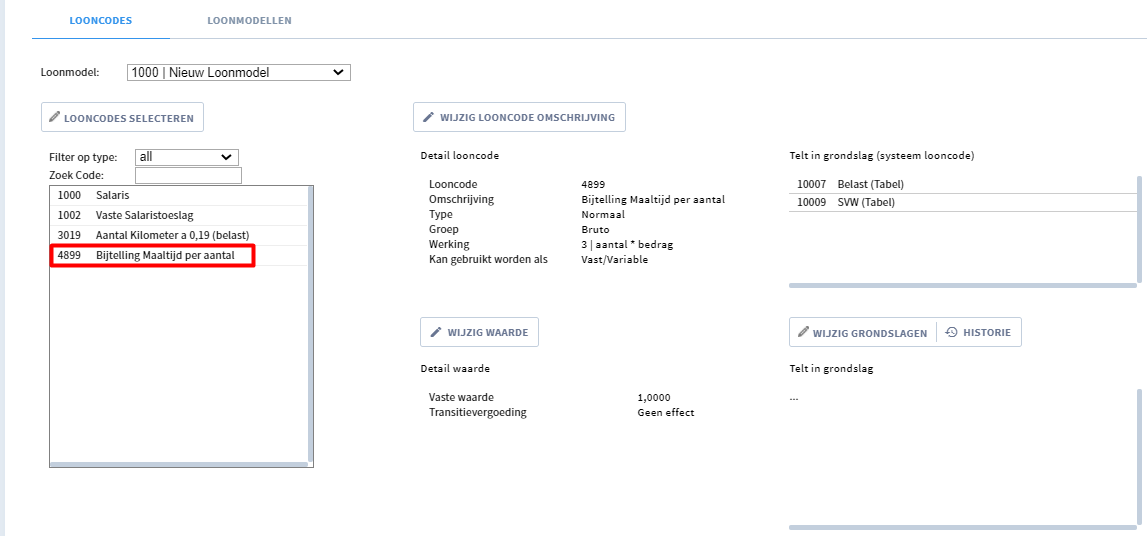Click pencil icon on Looncodes selecteren
This screenshot has height=536, width=1147.
pos(54,118)
